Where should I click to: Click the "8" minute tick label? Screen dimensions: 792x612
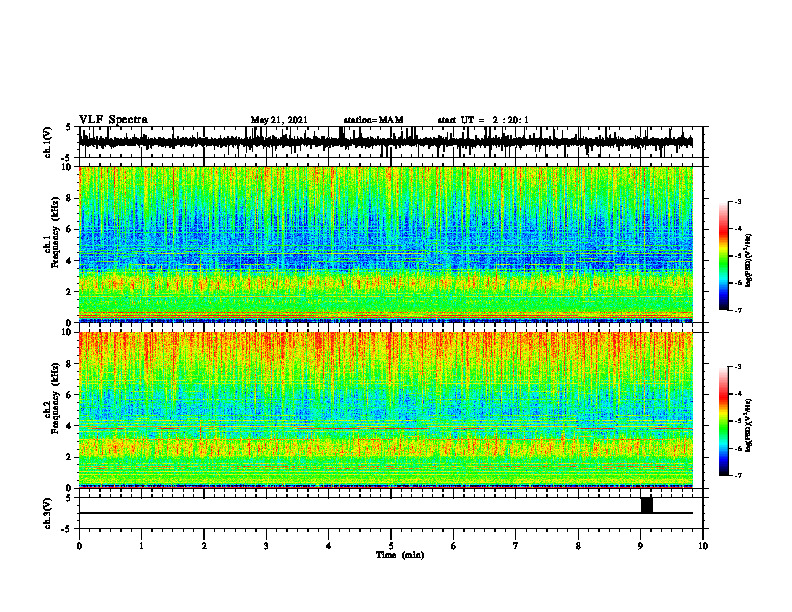[x=578, y=546]
